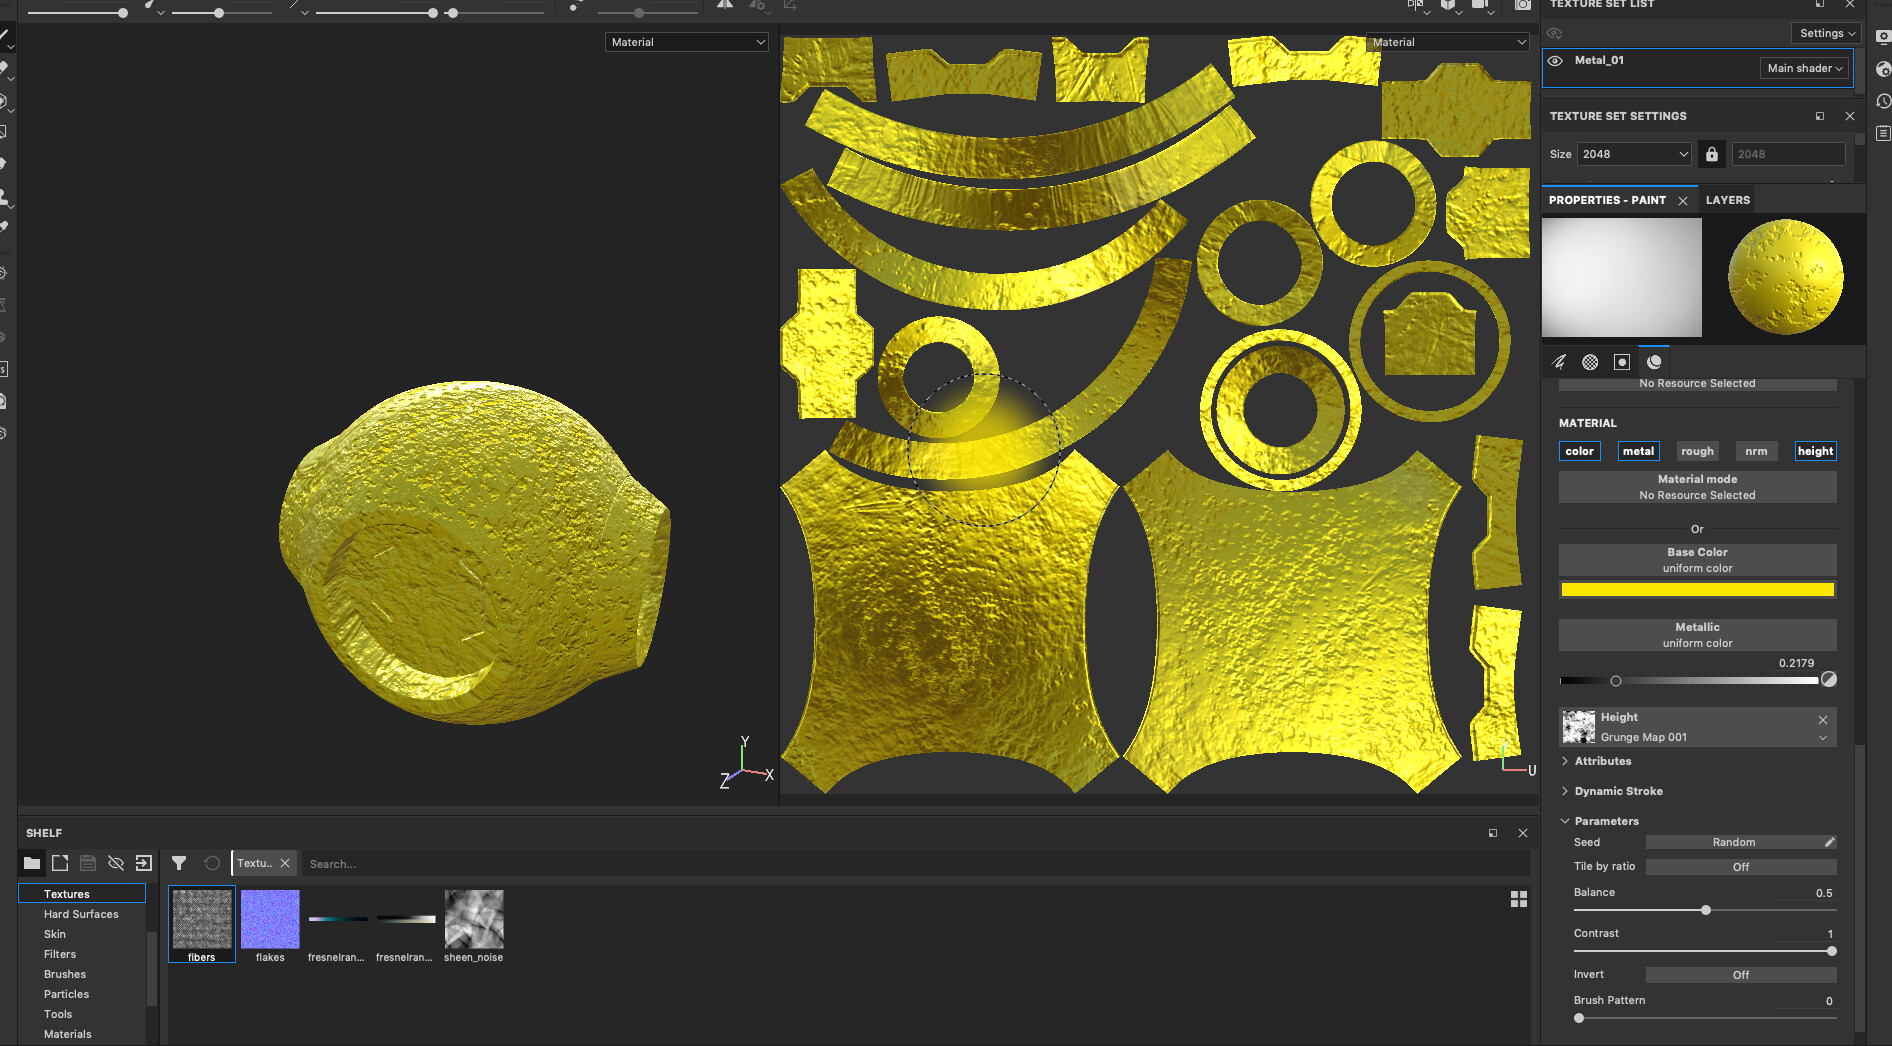Viewport: 1892px width, 1046px height.
Task: Click the shelf filter funnel icon
Action: point(179,863)
